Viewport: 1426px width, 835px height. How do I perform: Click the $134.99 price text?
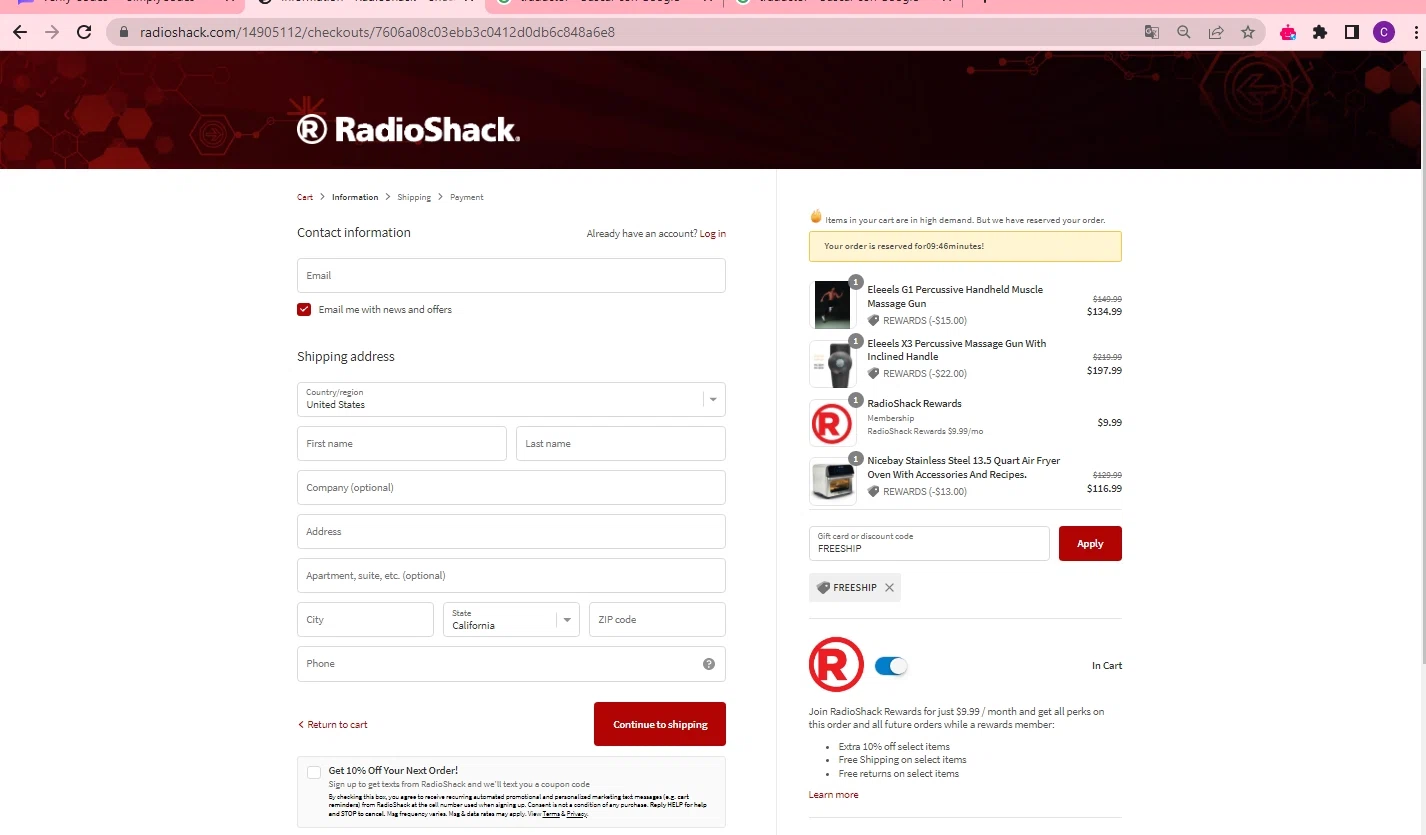tap(1104, 312)
